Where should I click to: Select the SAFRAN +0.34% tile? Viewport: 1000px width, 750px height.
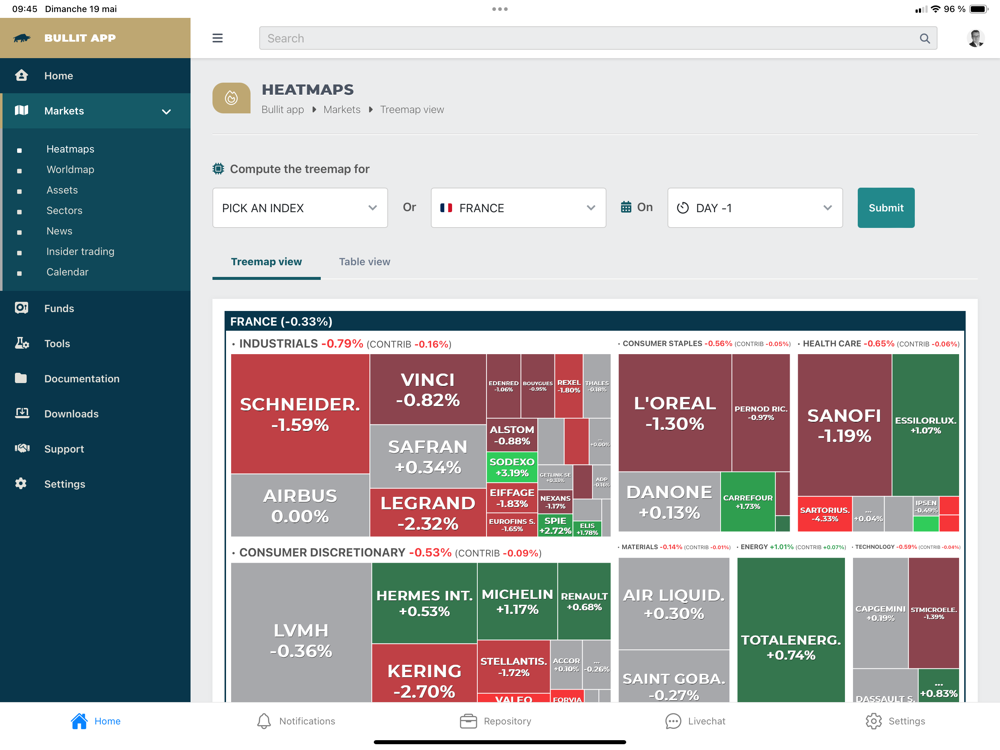428,457
